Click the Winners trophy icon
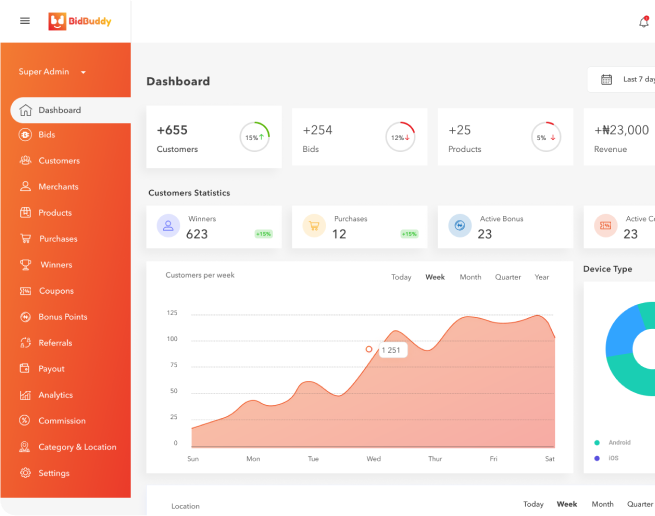The width and height of the screenshot is (655, 516). (x=25, y=264)
